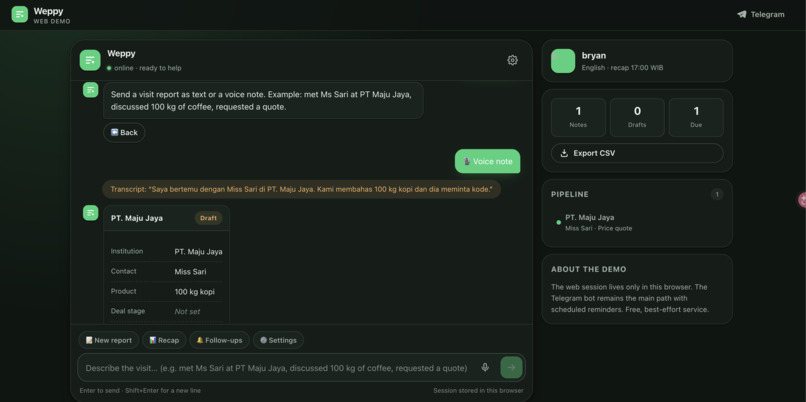Screen dimensions: 806x402
Task: Click the Weppy avatar beside the instructions message
Action: (90, 89)
